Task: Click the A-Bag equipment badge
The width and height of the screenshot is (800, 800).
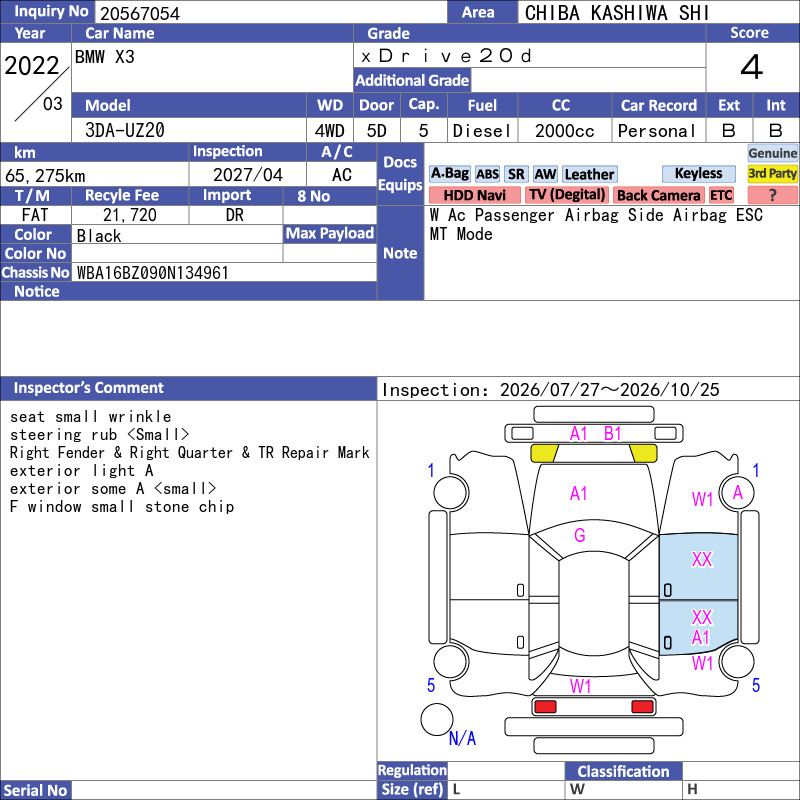Action: pos(449,174)
